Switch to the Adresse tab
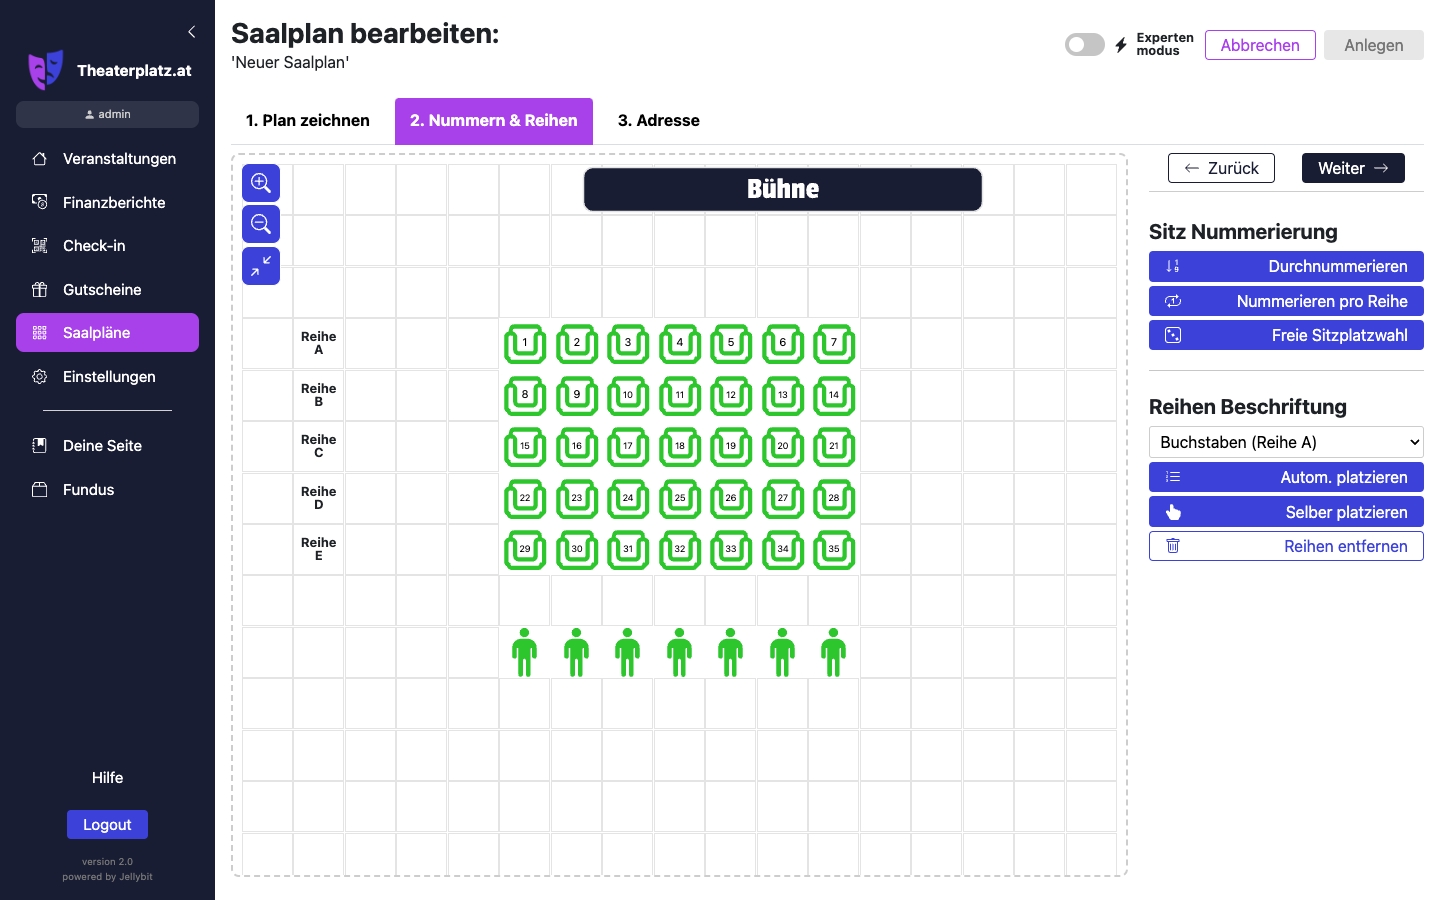 [658, 120]
